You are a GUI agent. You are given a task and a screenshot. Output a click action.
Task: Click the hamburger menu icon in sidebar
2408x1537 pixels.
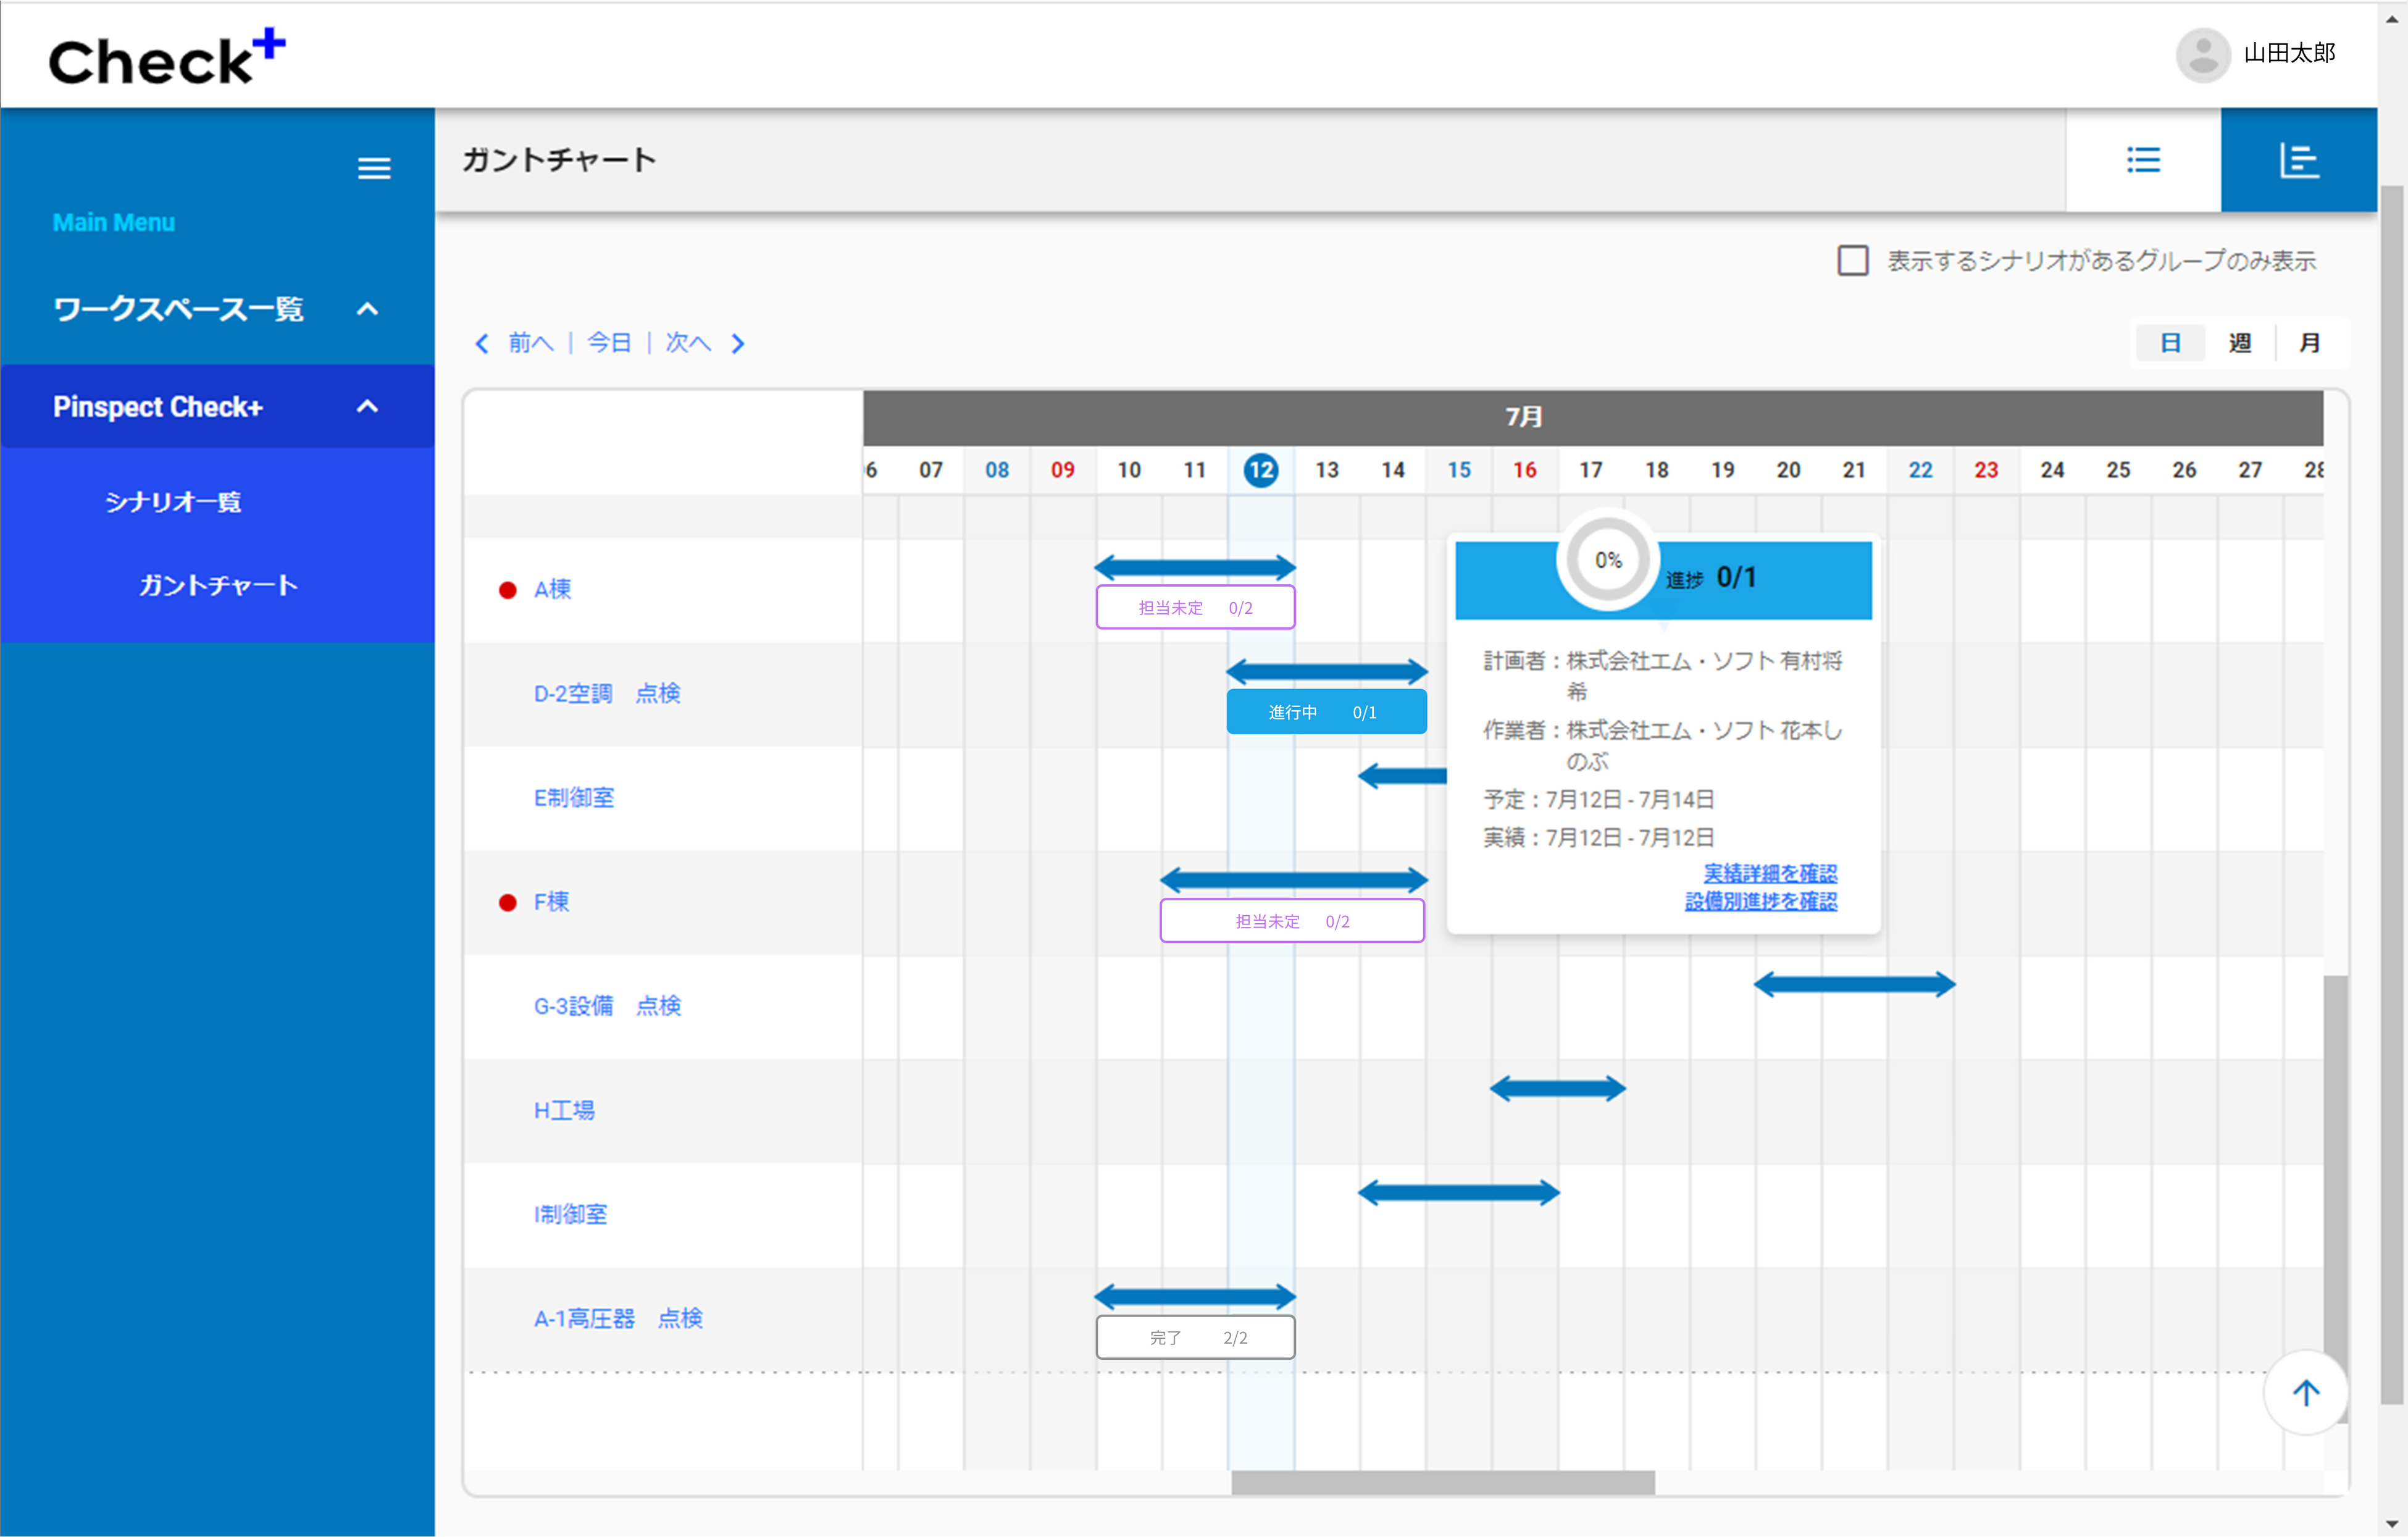pyautogui.click(x=374, y=168)
